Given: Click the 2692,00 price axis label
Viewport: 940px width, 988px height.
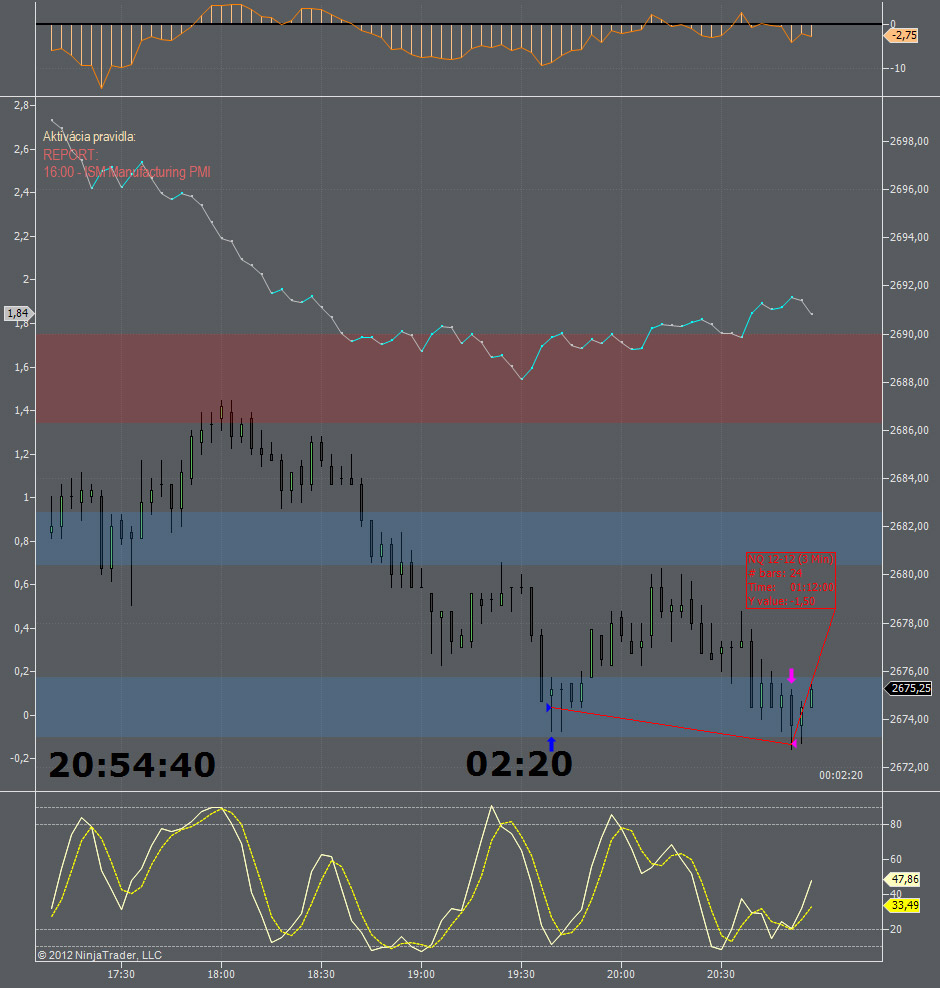Looking at the screenshot, I should (909, 285).
